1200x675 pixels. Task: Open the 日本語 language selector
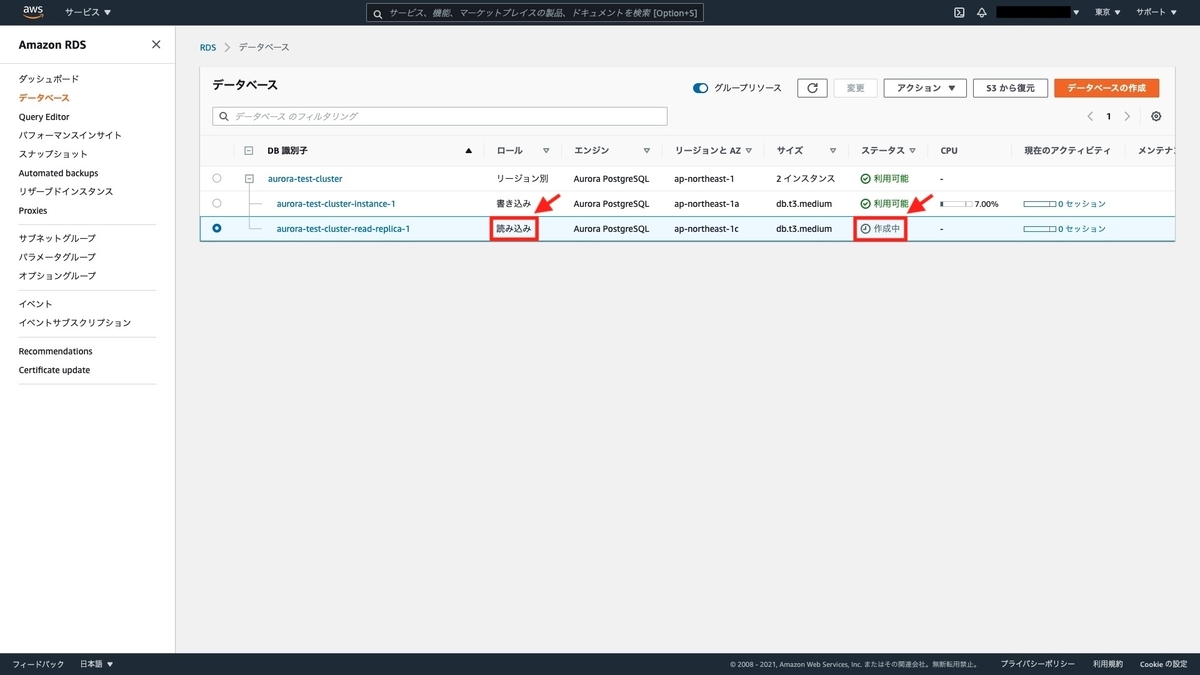pos(96,664)
